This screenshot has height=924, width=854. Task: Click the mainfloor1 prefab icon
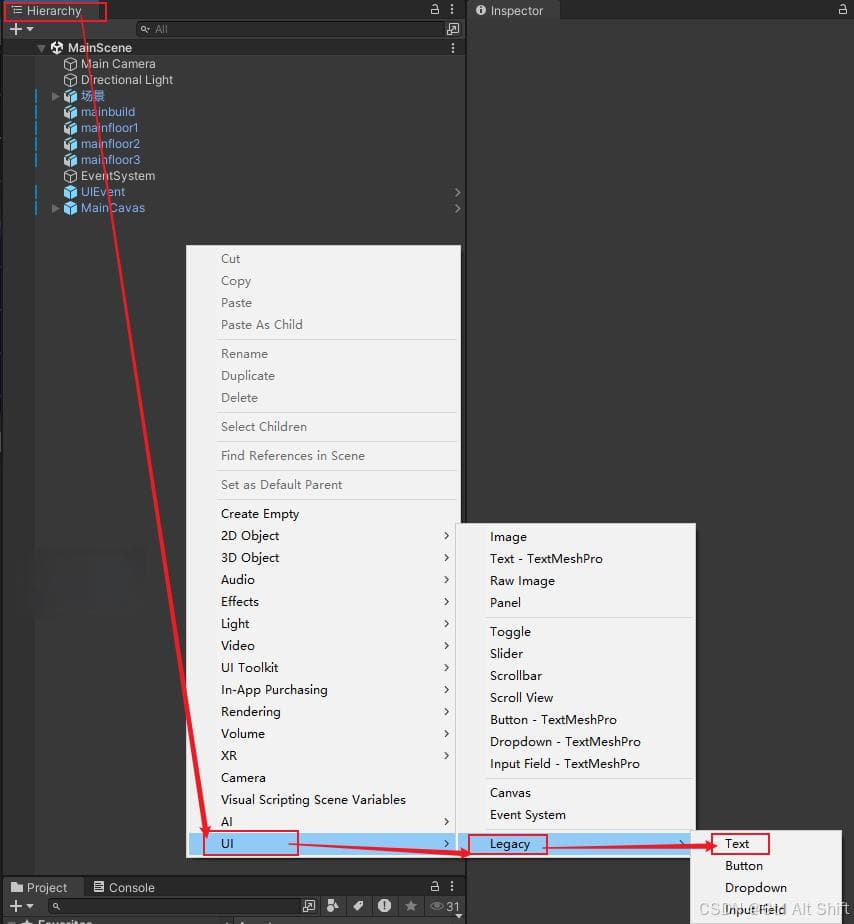click(x=70, y=127)
